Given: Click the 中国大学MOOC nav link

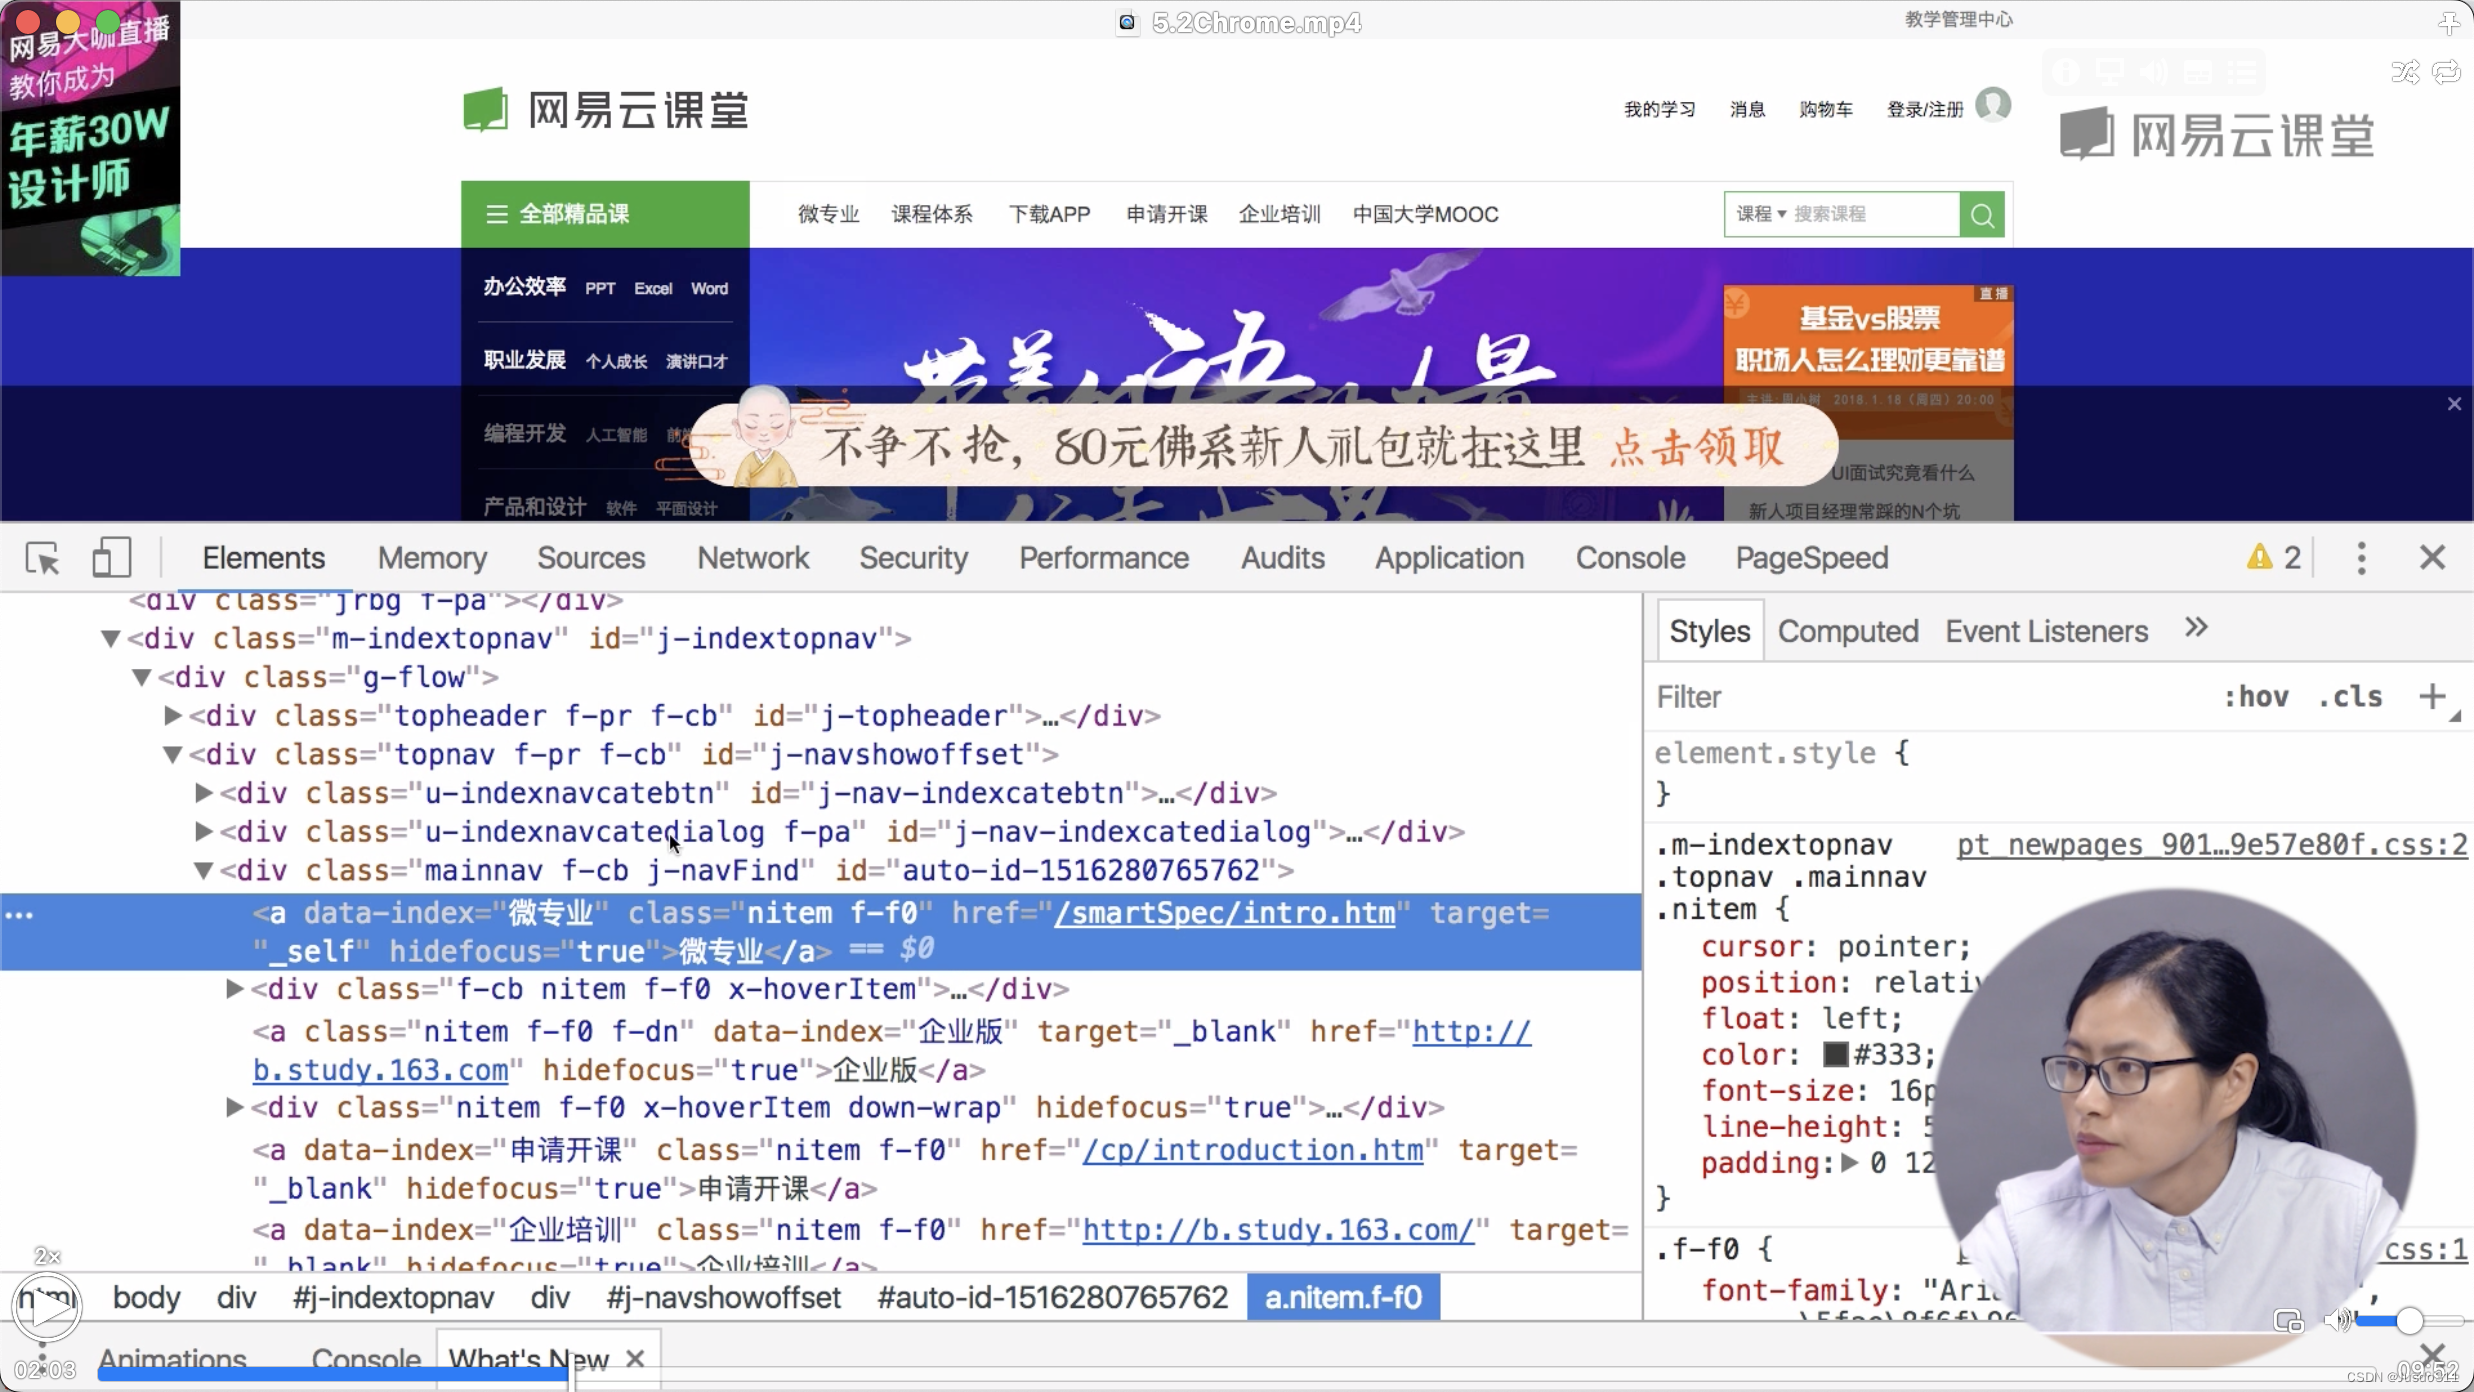Looking at the screenshot, I should (x=1425, y=214).
